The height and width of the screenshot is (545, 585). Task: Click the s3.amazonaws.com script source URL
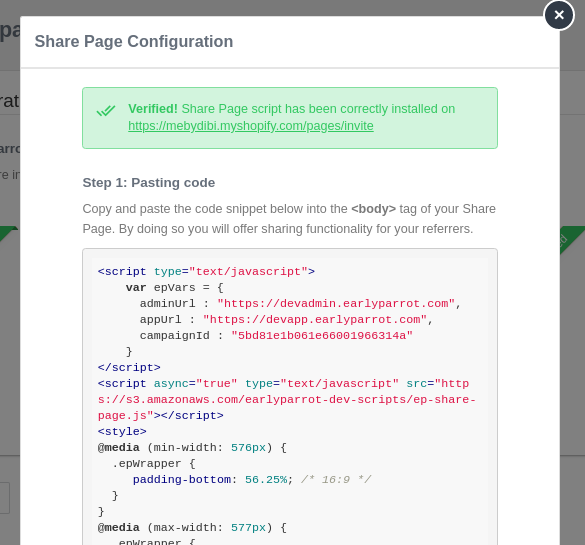tap(287, 400)
